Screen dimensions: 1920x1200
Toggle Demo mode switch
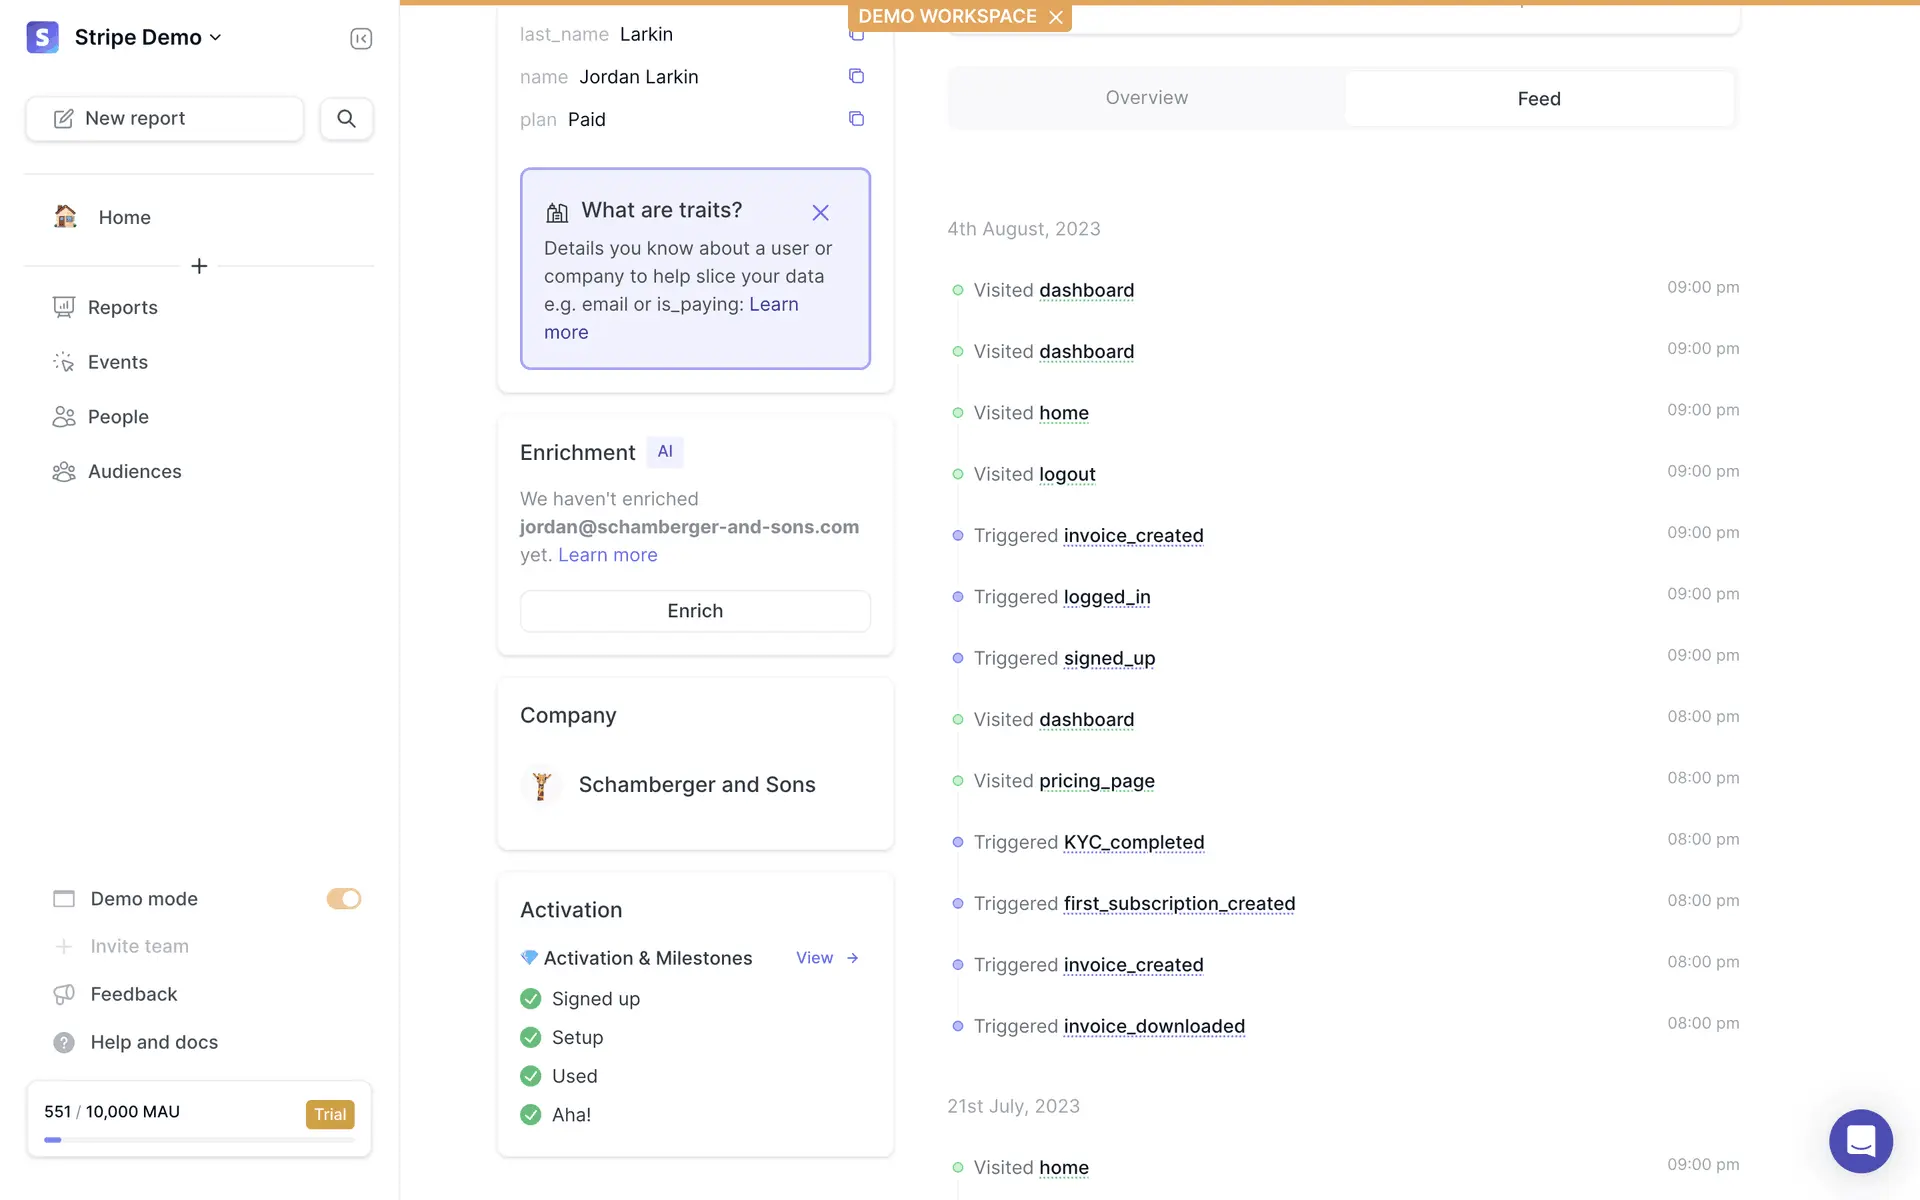[343, 899]
